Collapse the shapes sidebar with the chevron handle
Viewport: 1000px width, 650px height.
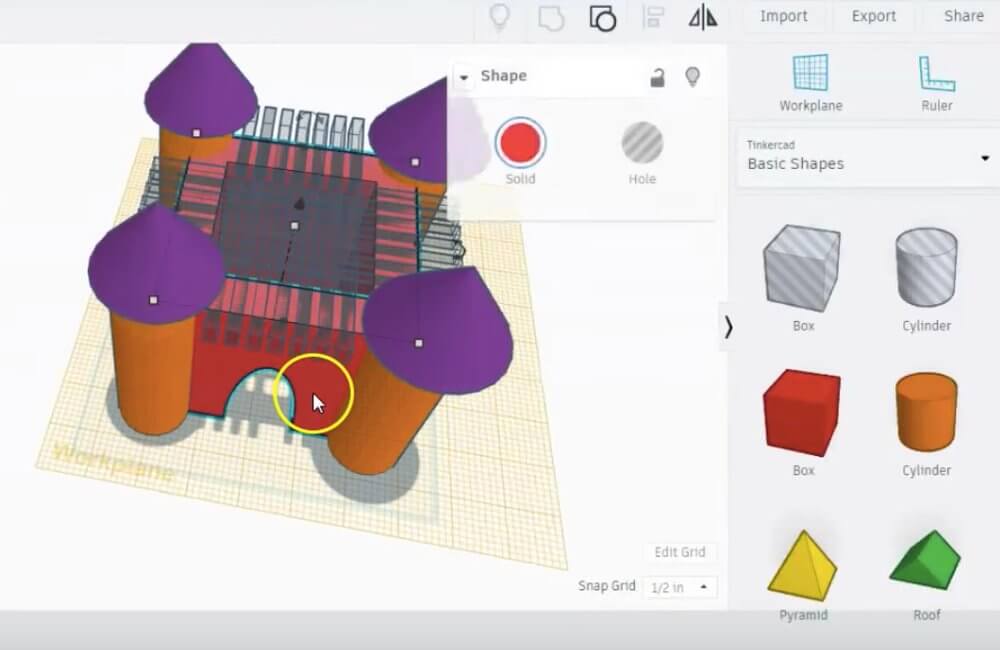tap(728, 327)
